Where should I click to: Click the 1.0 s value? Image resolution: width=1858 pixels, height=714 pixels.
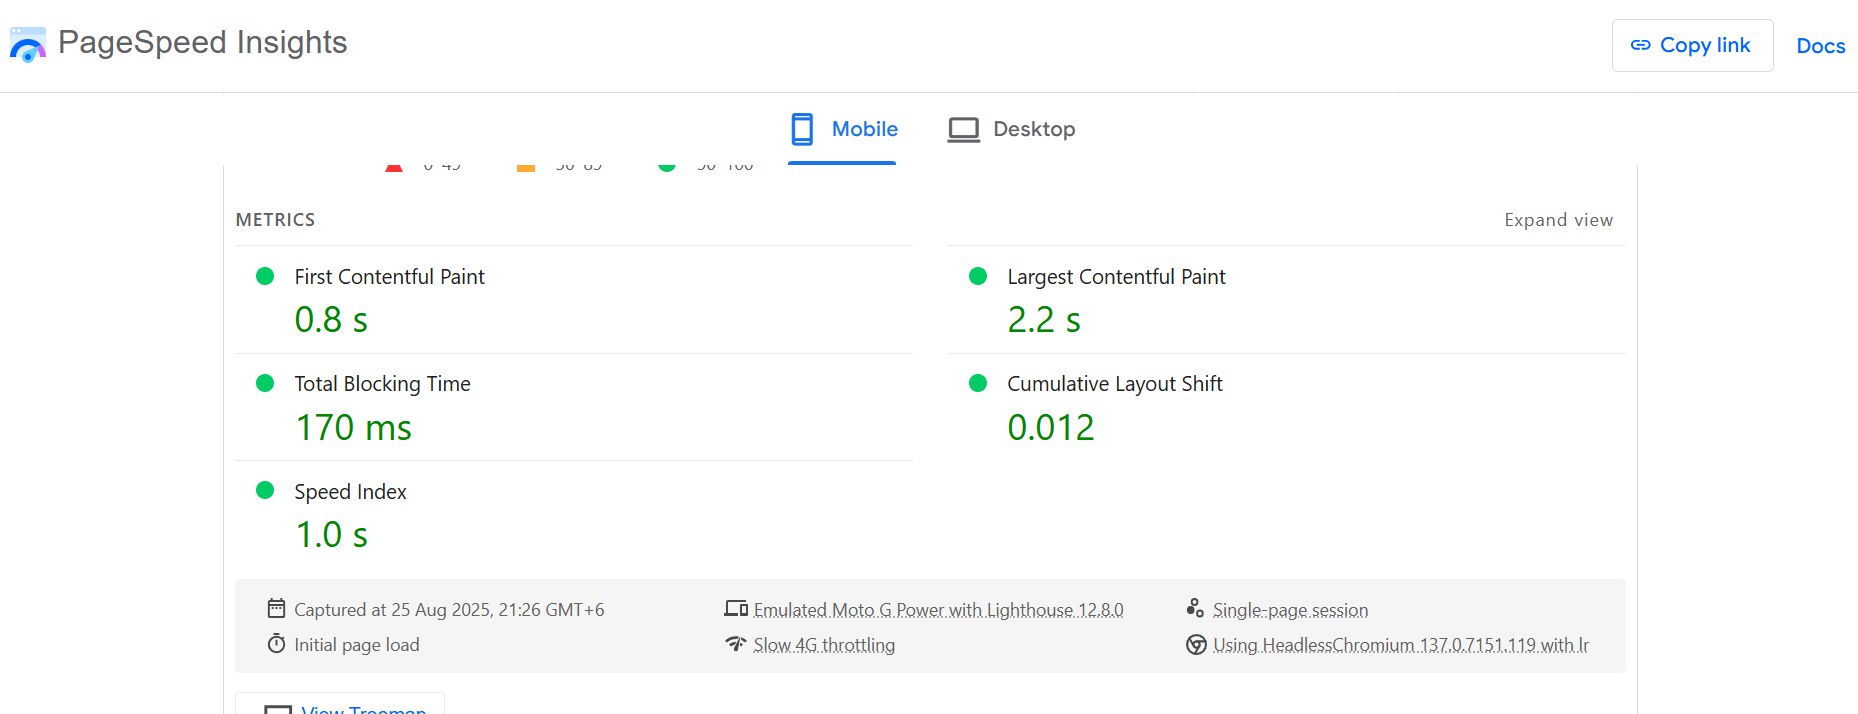[331, 535]
